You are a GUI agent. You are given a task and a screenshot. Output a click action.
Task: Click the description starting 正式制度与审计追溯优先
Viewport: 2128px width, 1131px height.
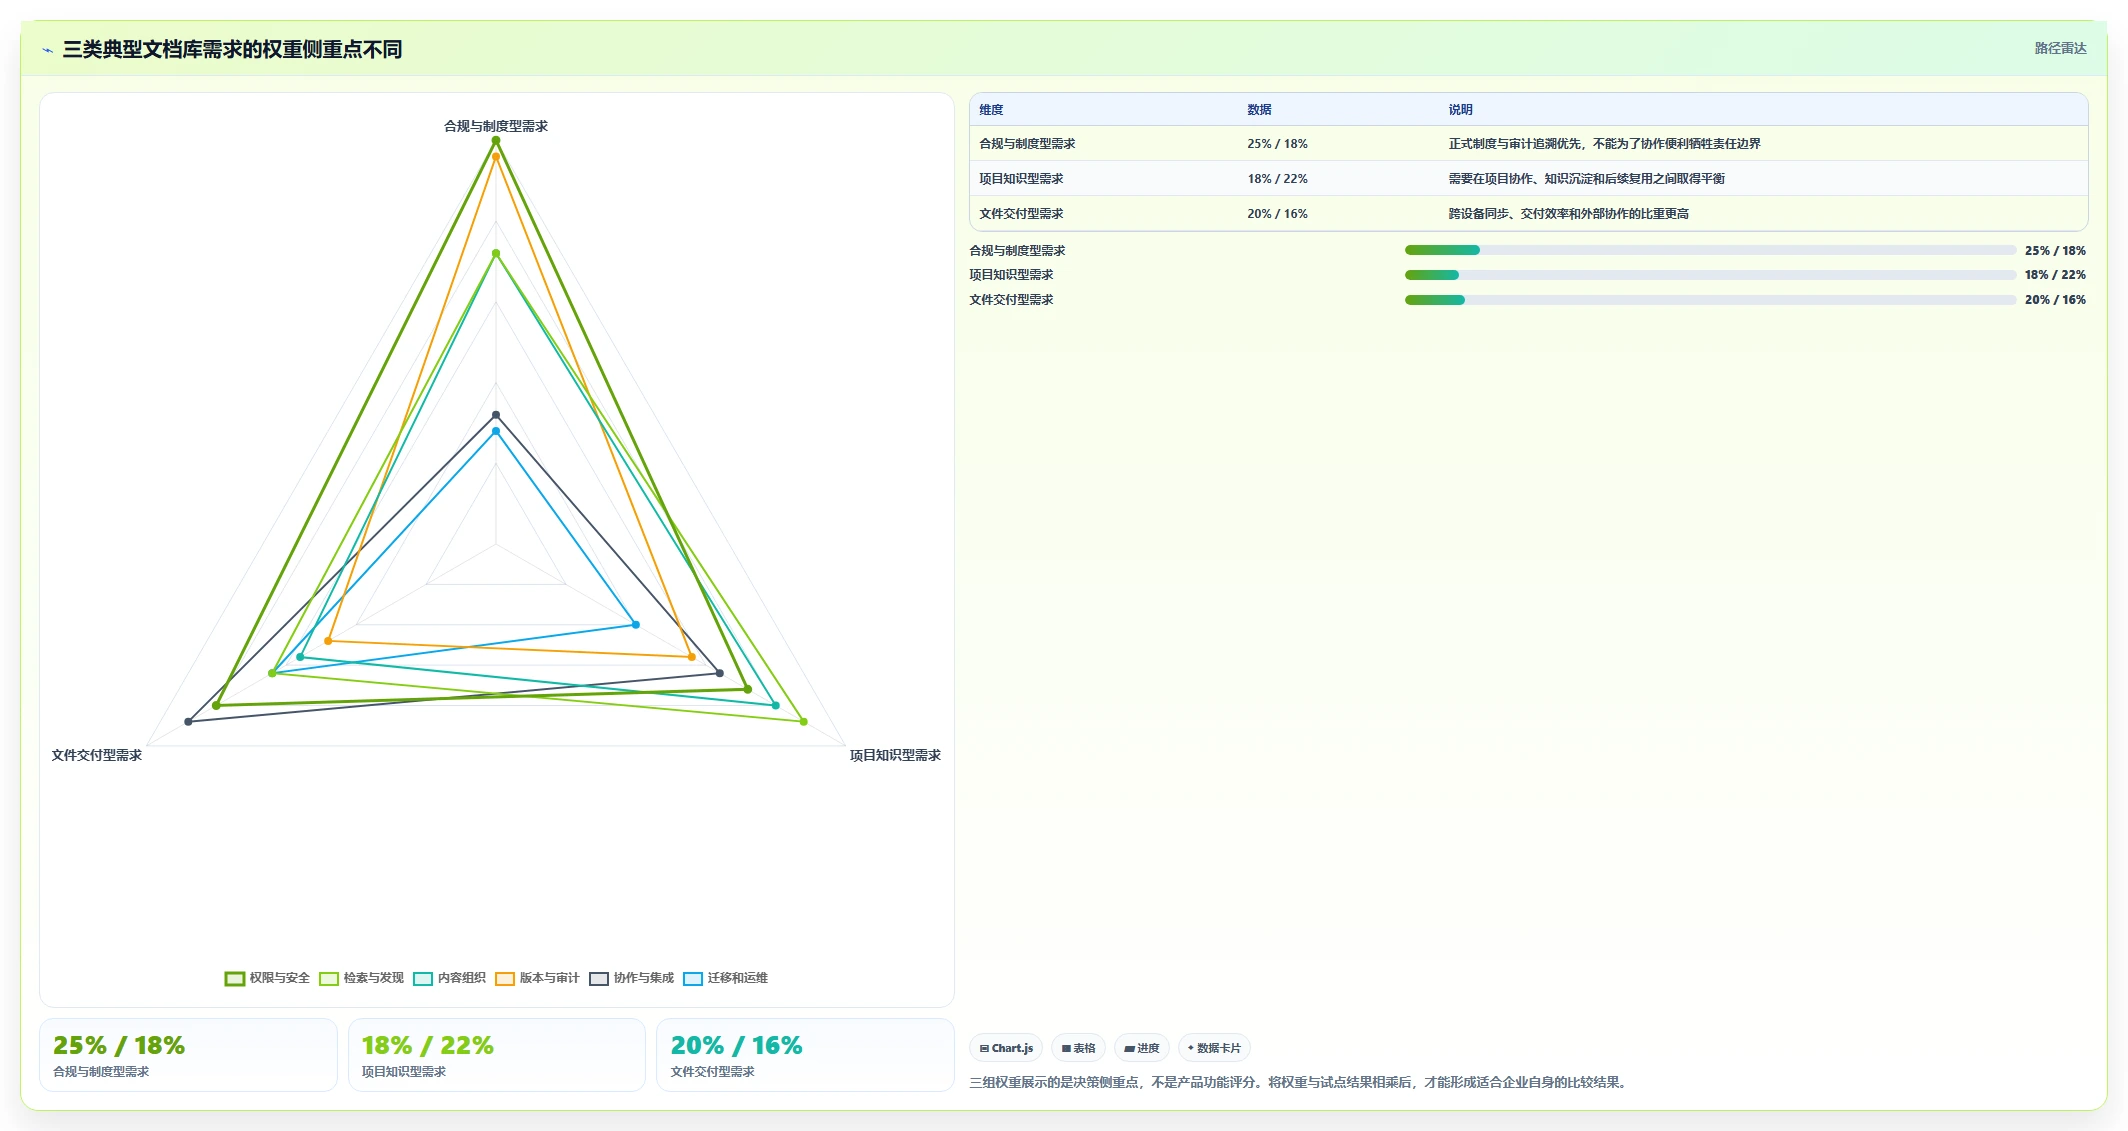[x=1604, y=144]
